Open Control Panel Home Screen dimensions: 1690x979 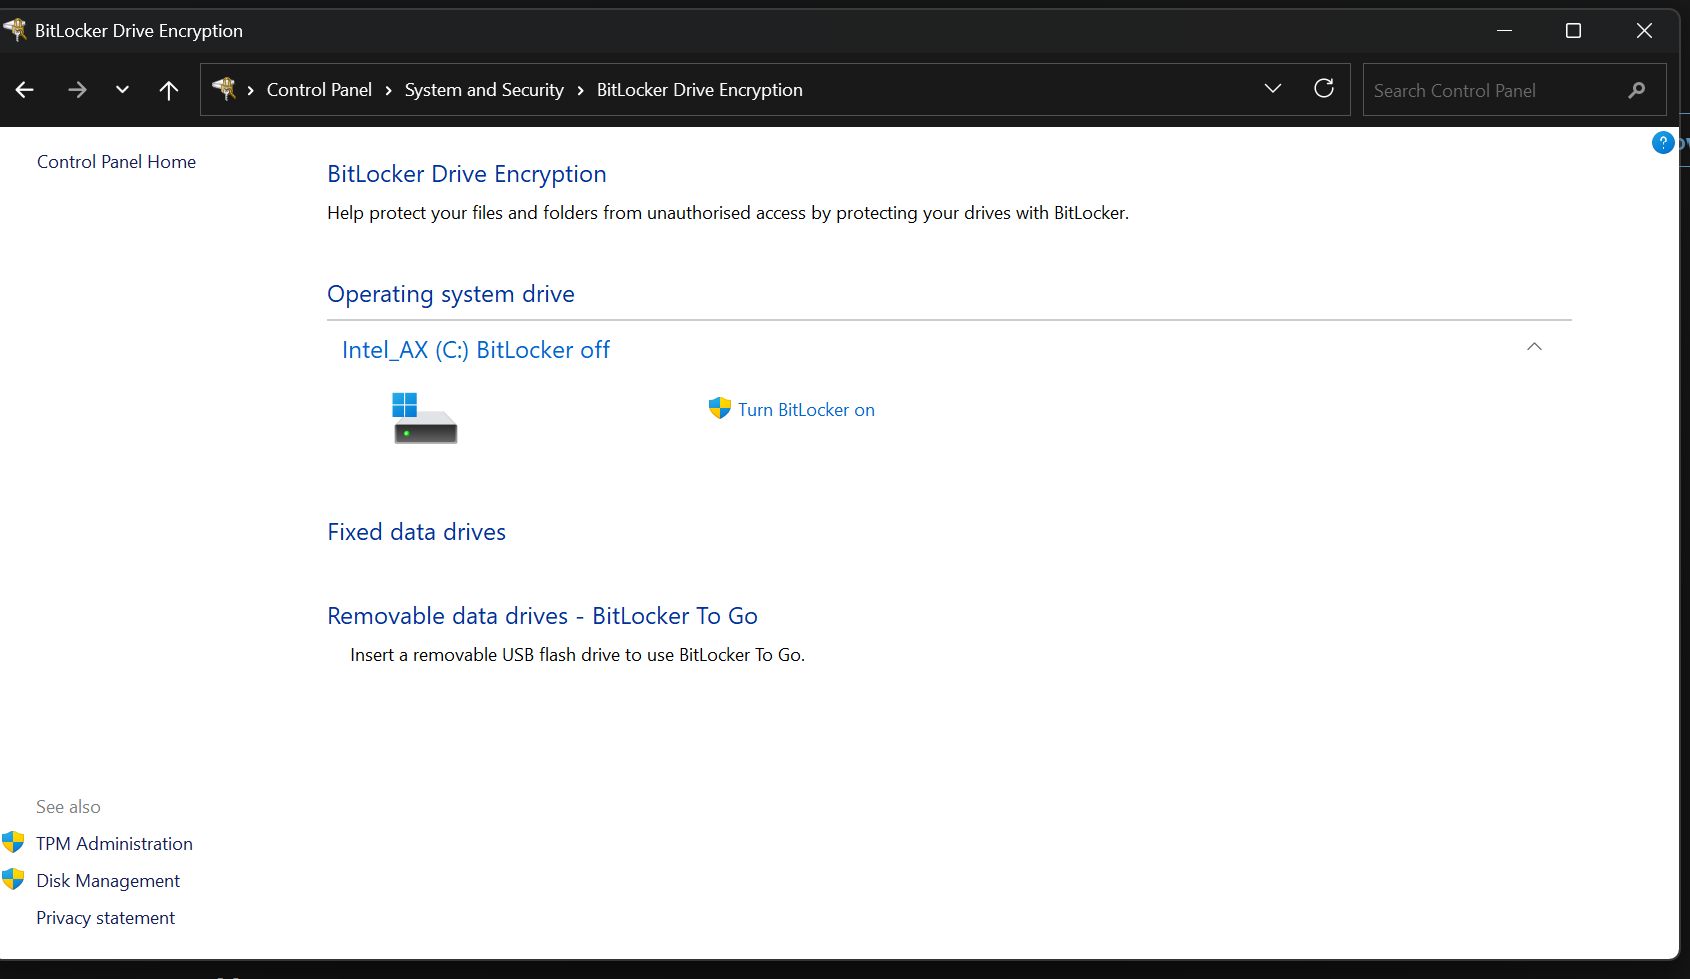coord(116,161)
